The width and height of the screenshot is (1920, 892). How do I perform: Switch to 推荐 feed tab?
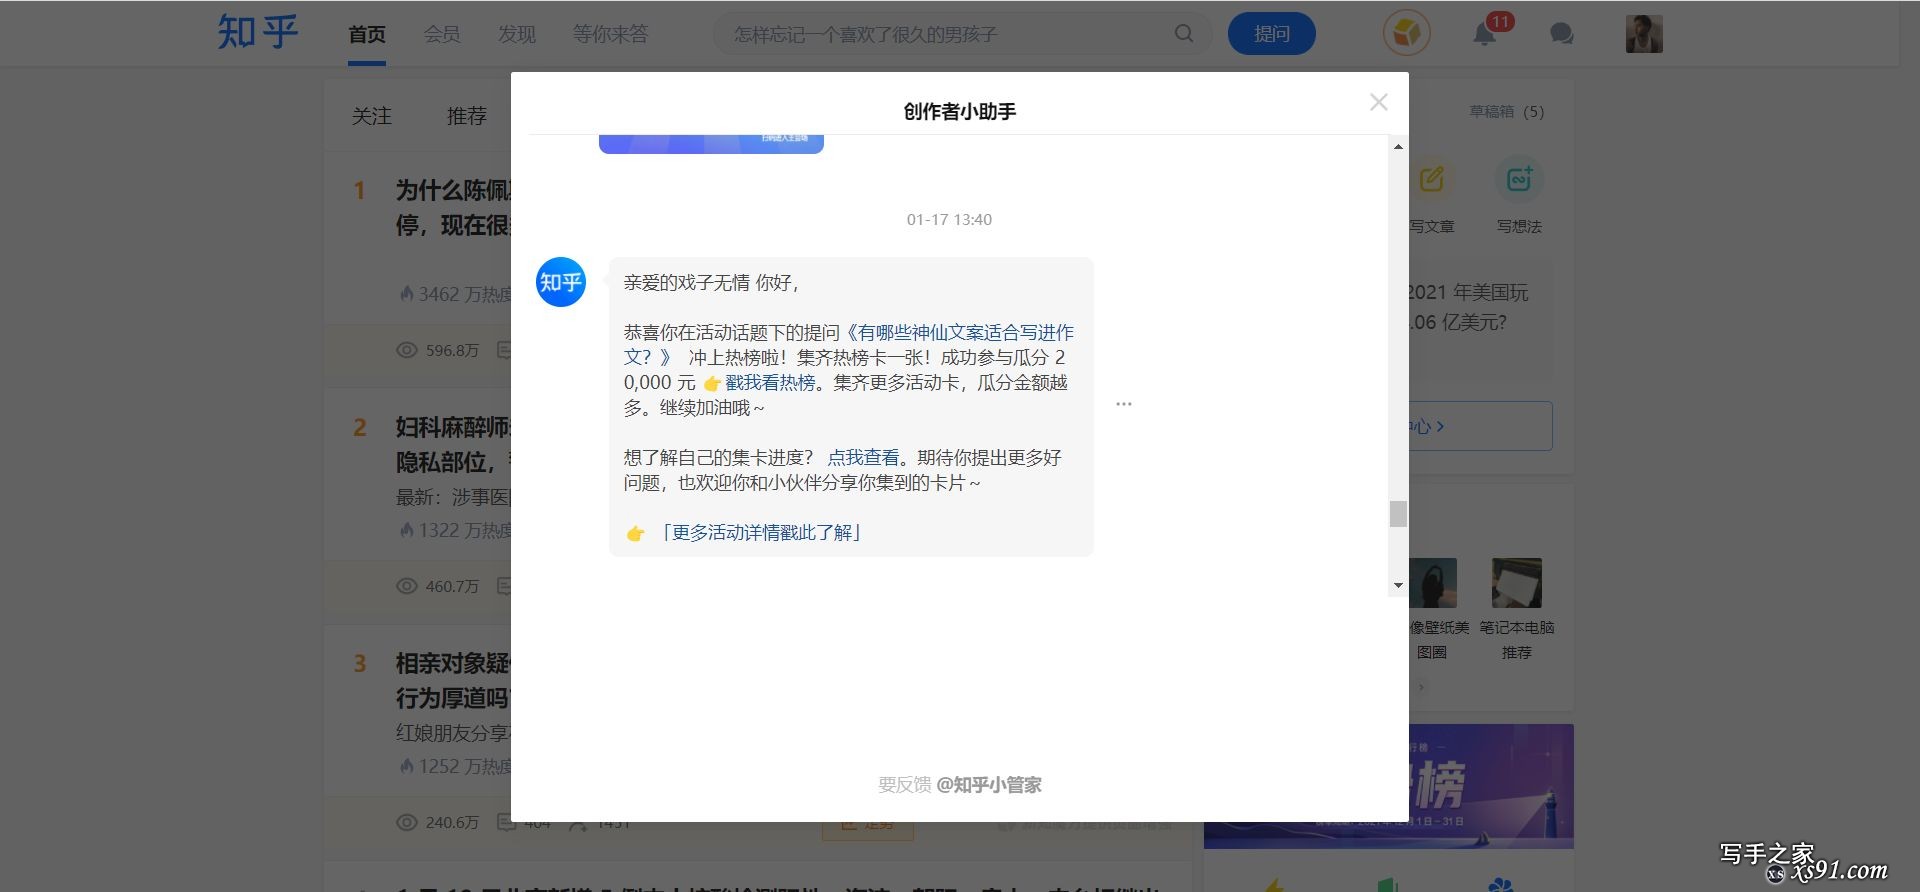pos(466,116)
